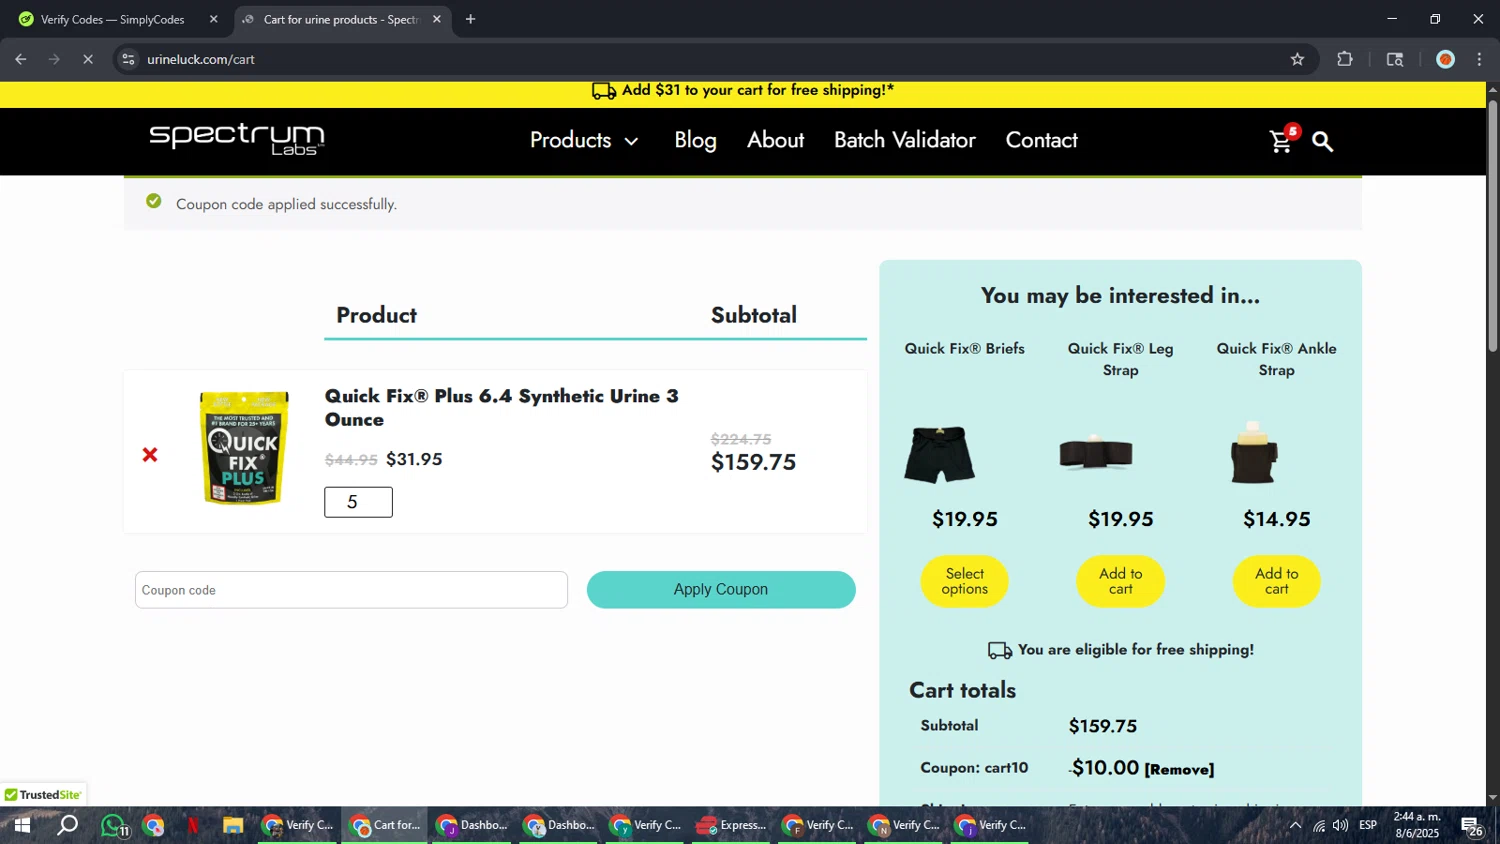
Task: Open the shopping cart icon in header
Action: pos(1281,141)
